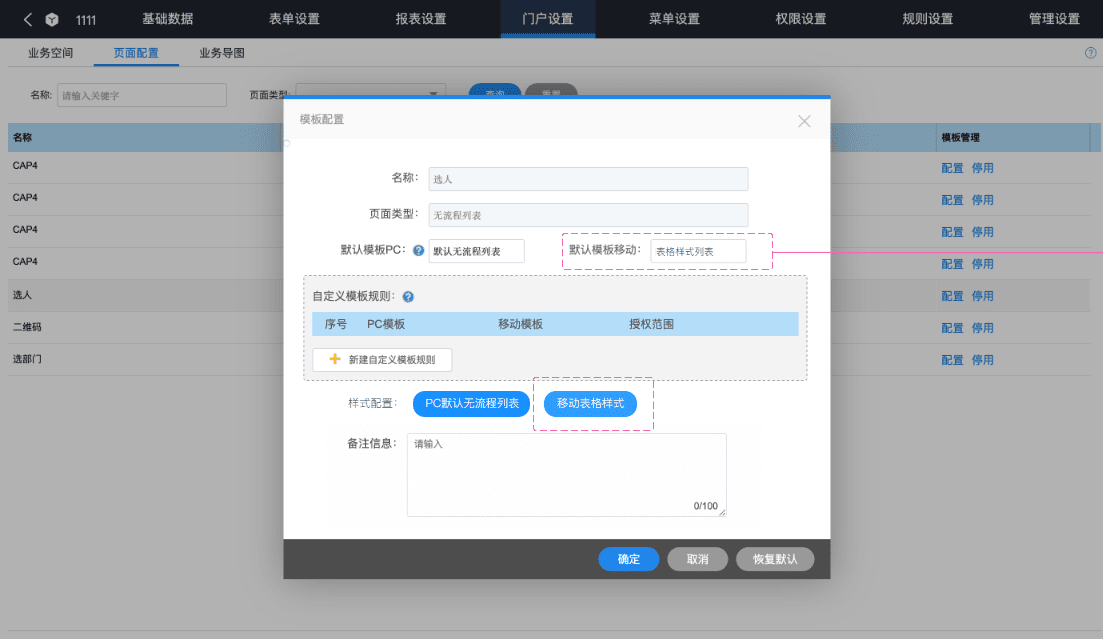This screenshot has width=1103, height=639.
Task: Open the 默认模板移动 selector
Action: click(x=698, y=251)
